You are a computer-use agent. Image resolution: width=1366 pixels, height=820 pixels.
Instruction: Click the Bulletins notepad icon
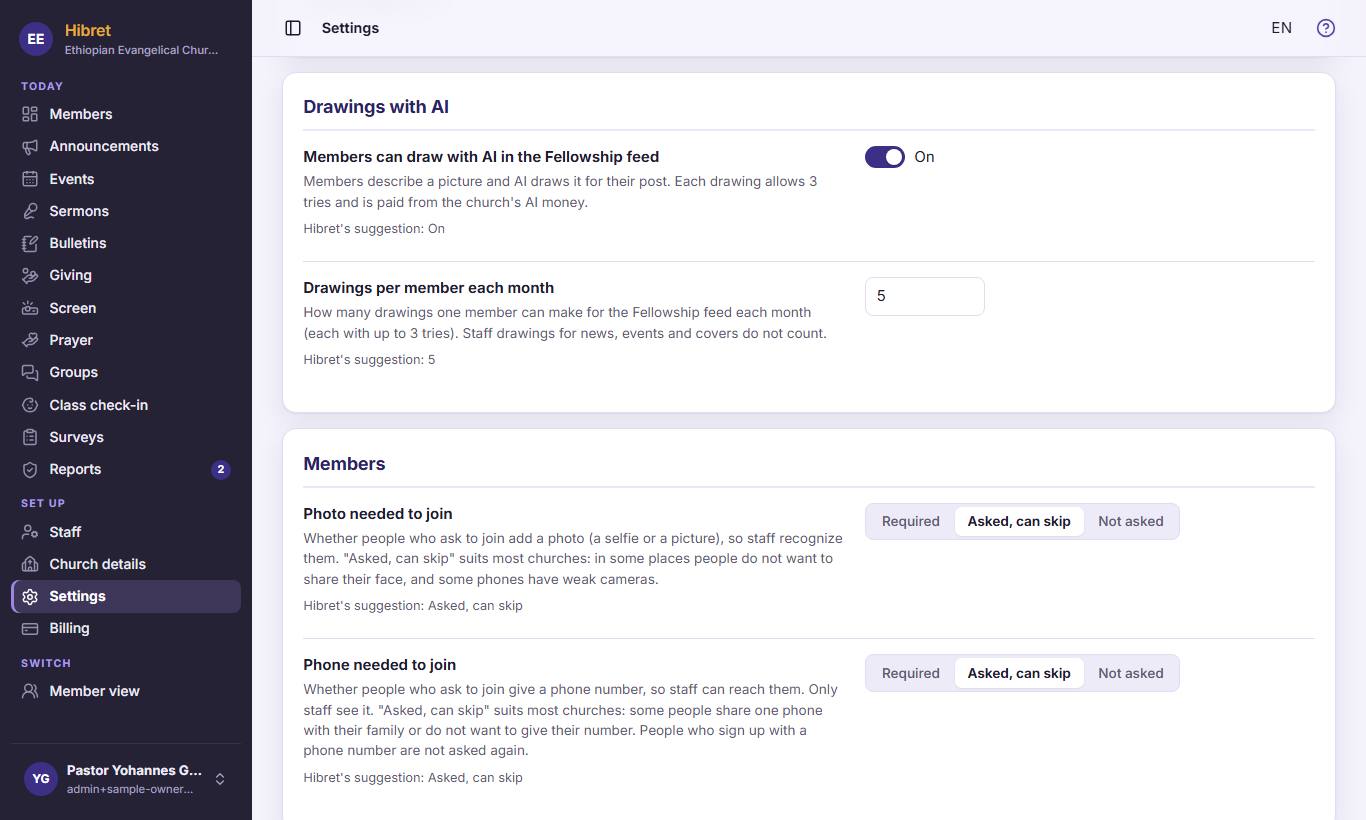pos(30,243)
